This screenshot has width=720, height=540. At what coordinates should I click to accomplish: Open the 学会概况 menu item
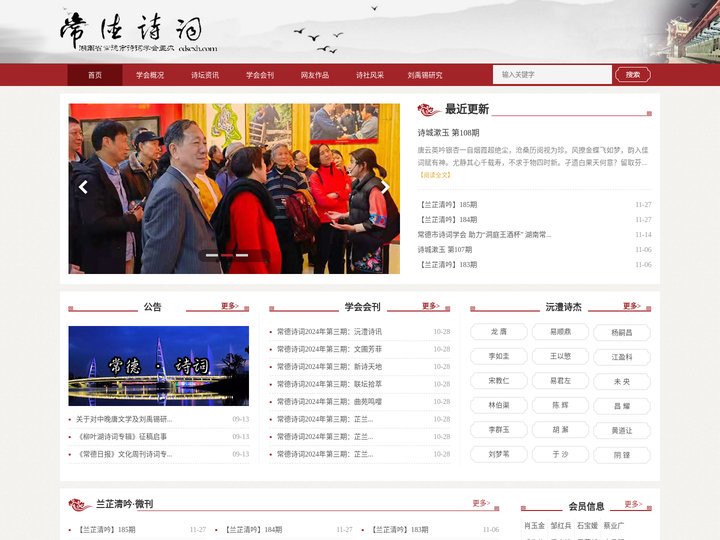pos(150,75)
